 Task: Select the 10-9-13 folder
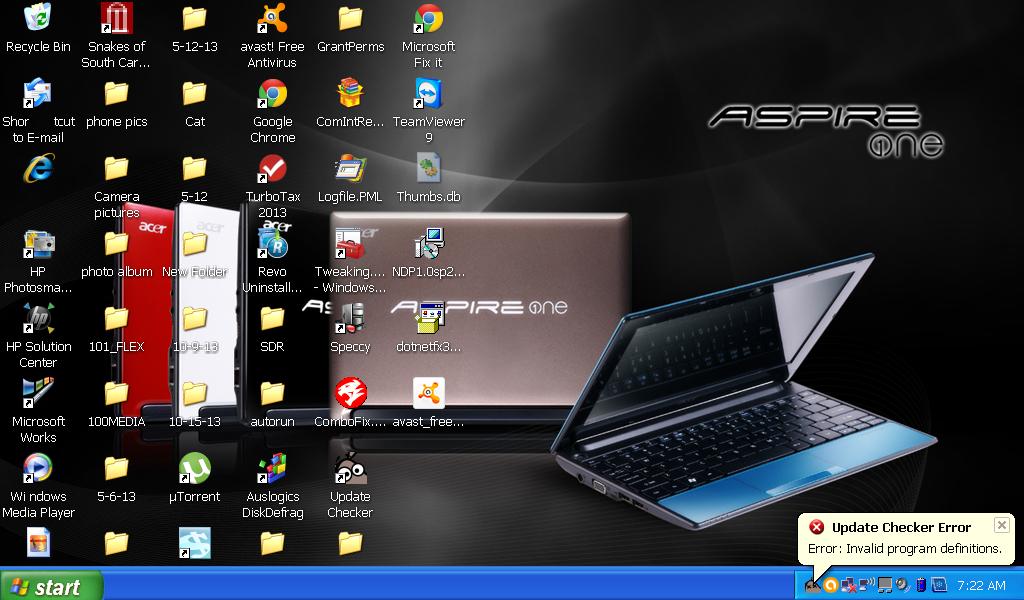click(x=195, y=319)
